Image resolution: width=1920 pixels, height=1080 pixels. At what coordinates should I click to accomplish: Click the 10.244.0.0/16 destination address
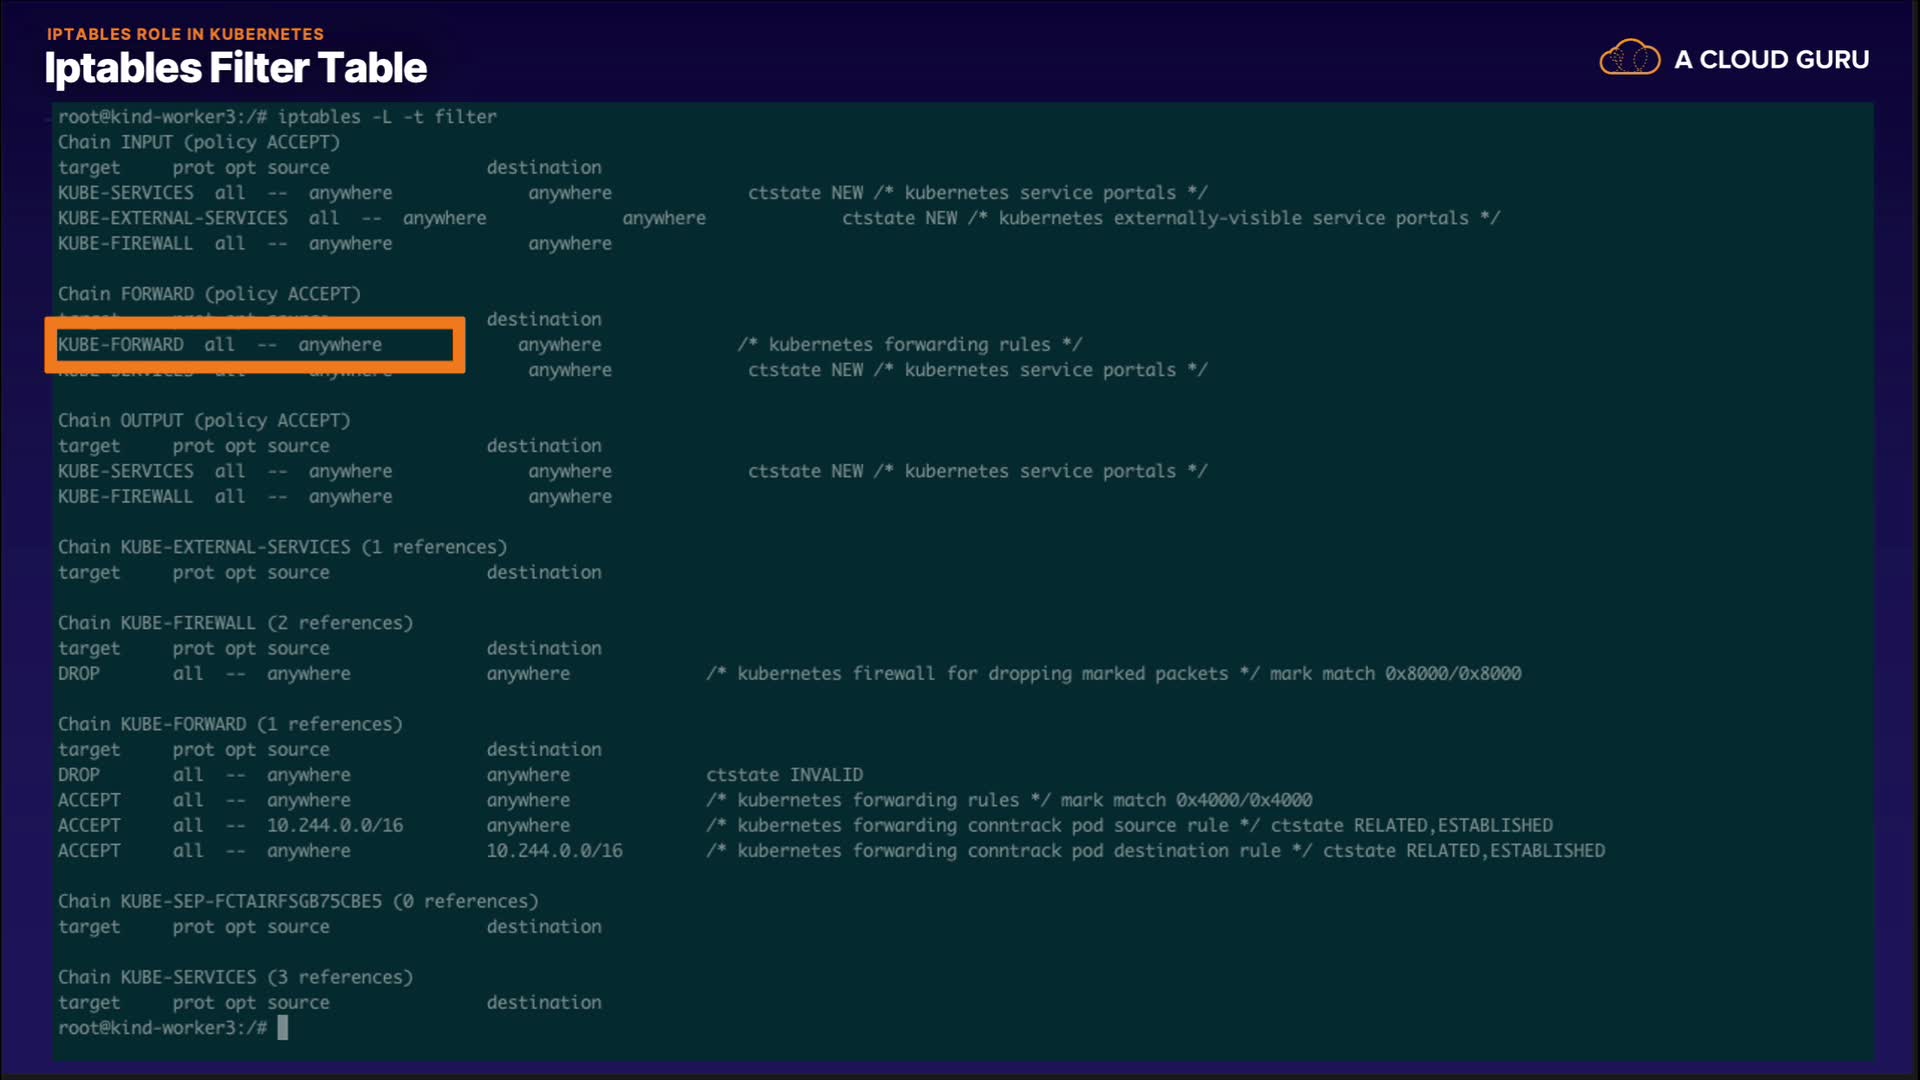(x=554, y=851)
